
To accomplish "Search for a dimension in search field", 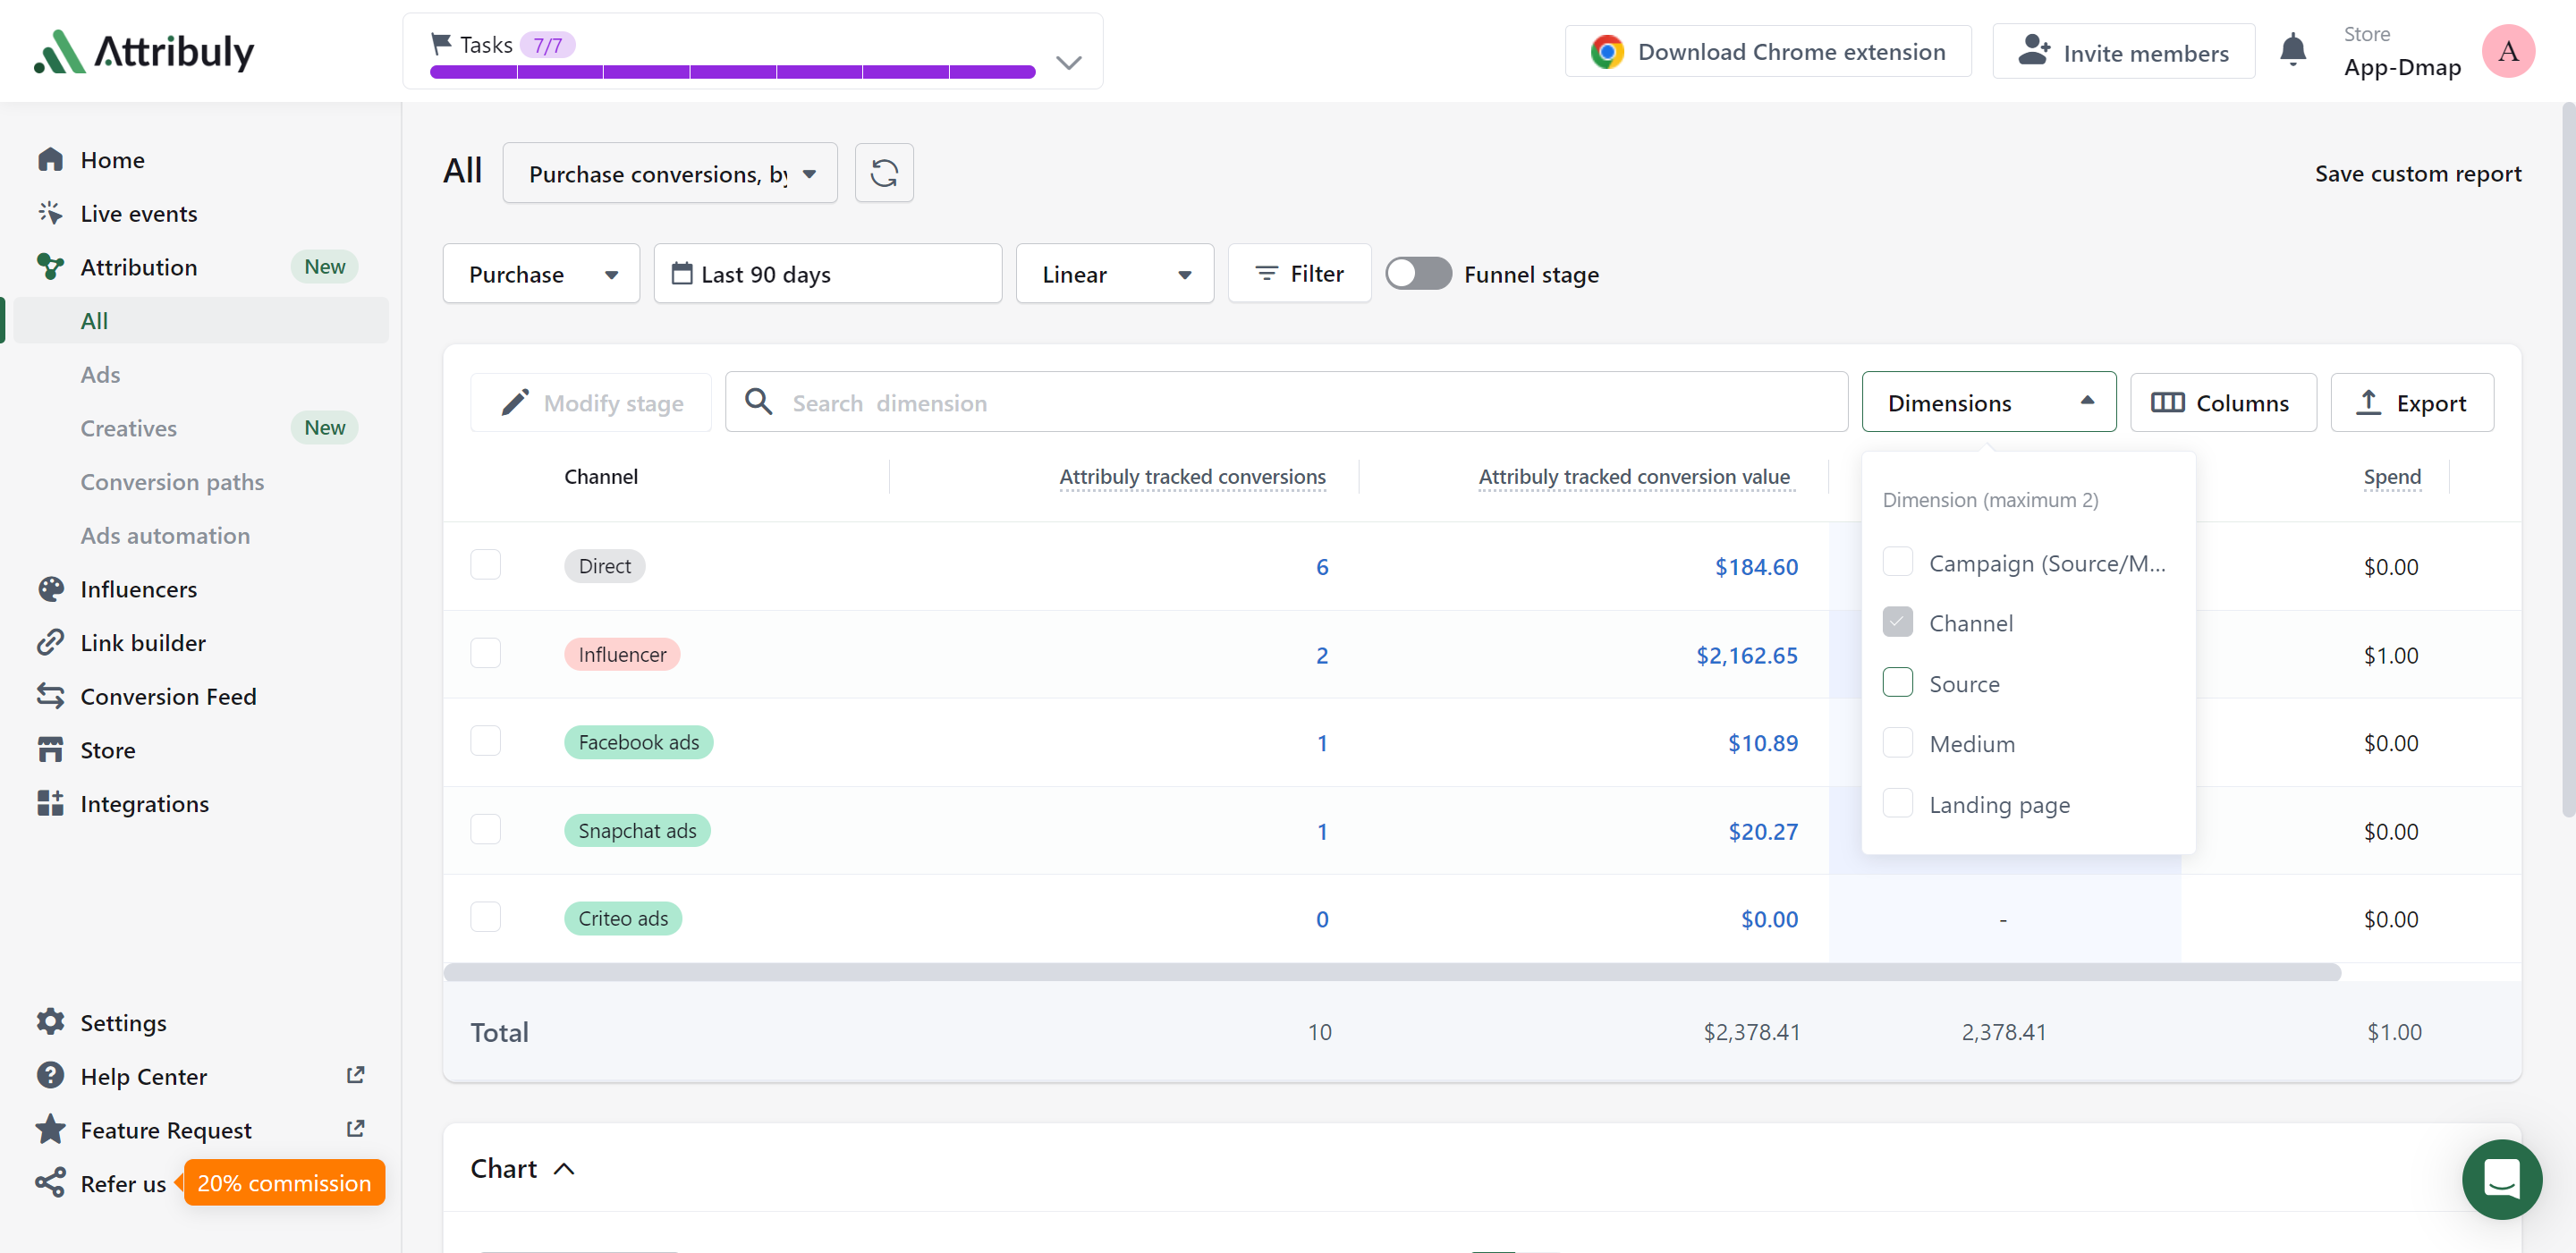I will 1286,402.
